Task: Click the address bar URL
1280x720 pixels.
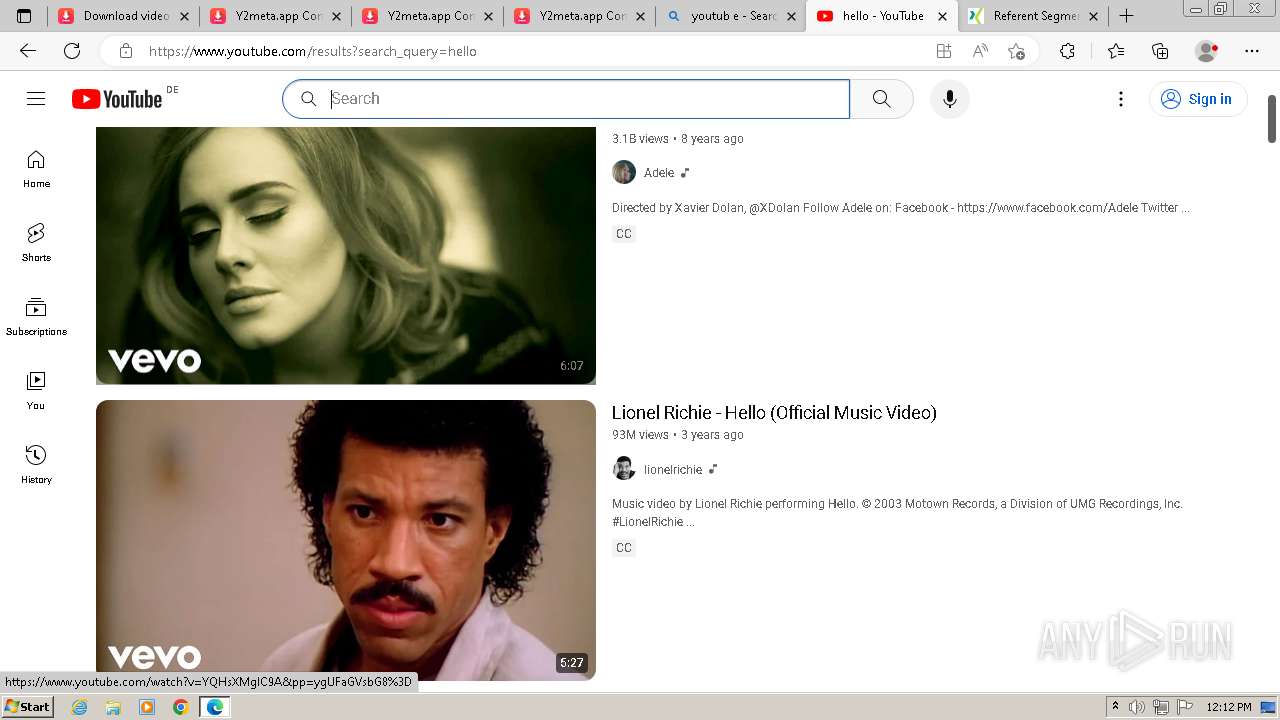Action: 313,51
